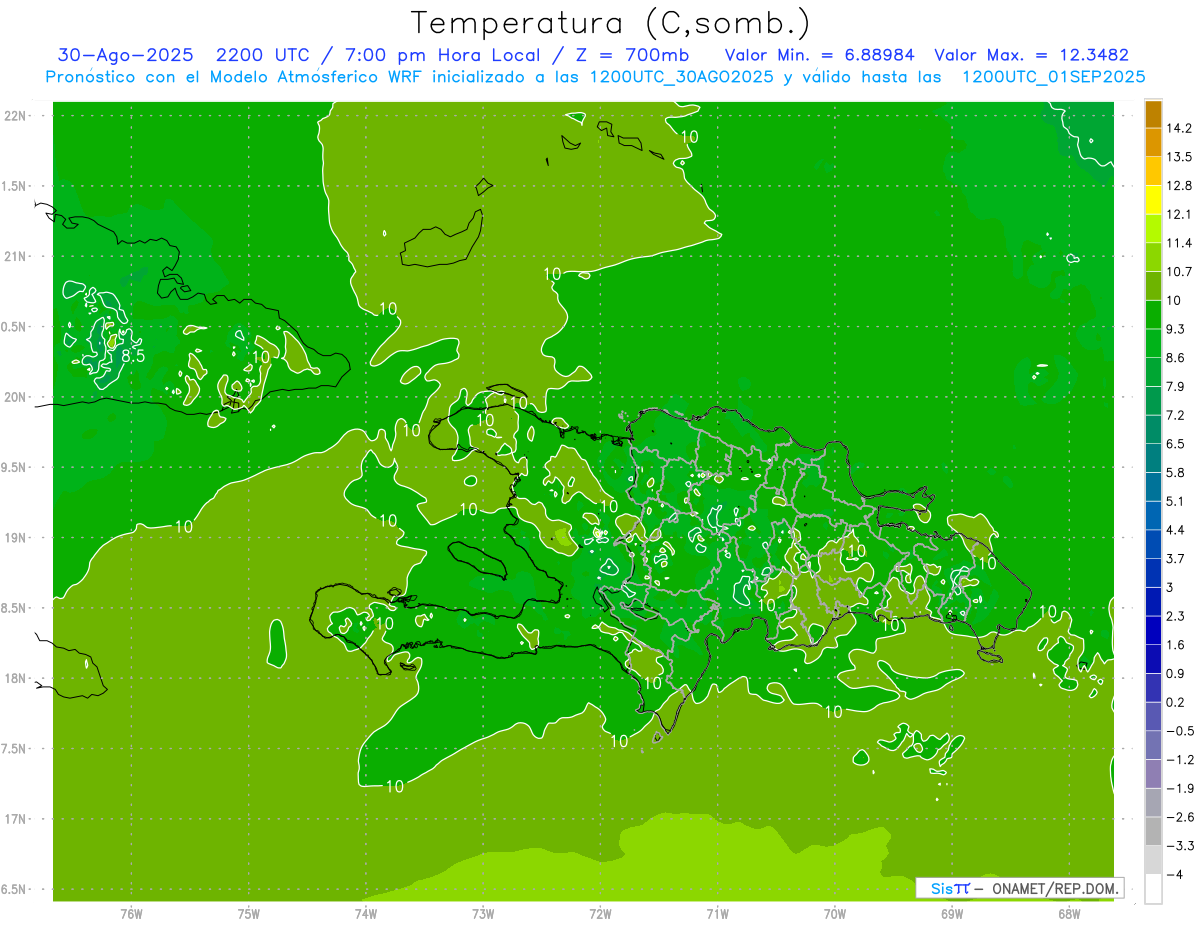Click the '3.7' color bar label
The image size is (1200, 927).
[1176, 558]
